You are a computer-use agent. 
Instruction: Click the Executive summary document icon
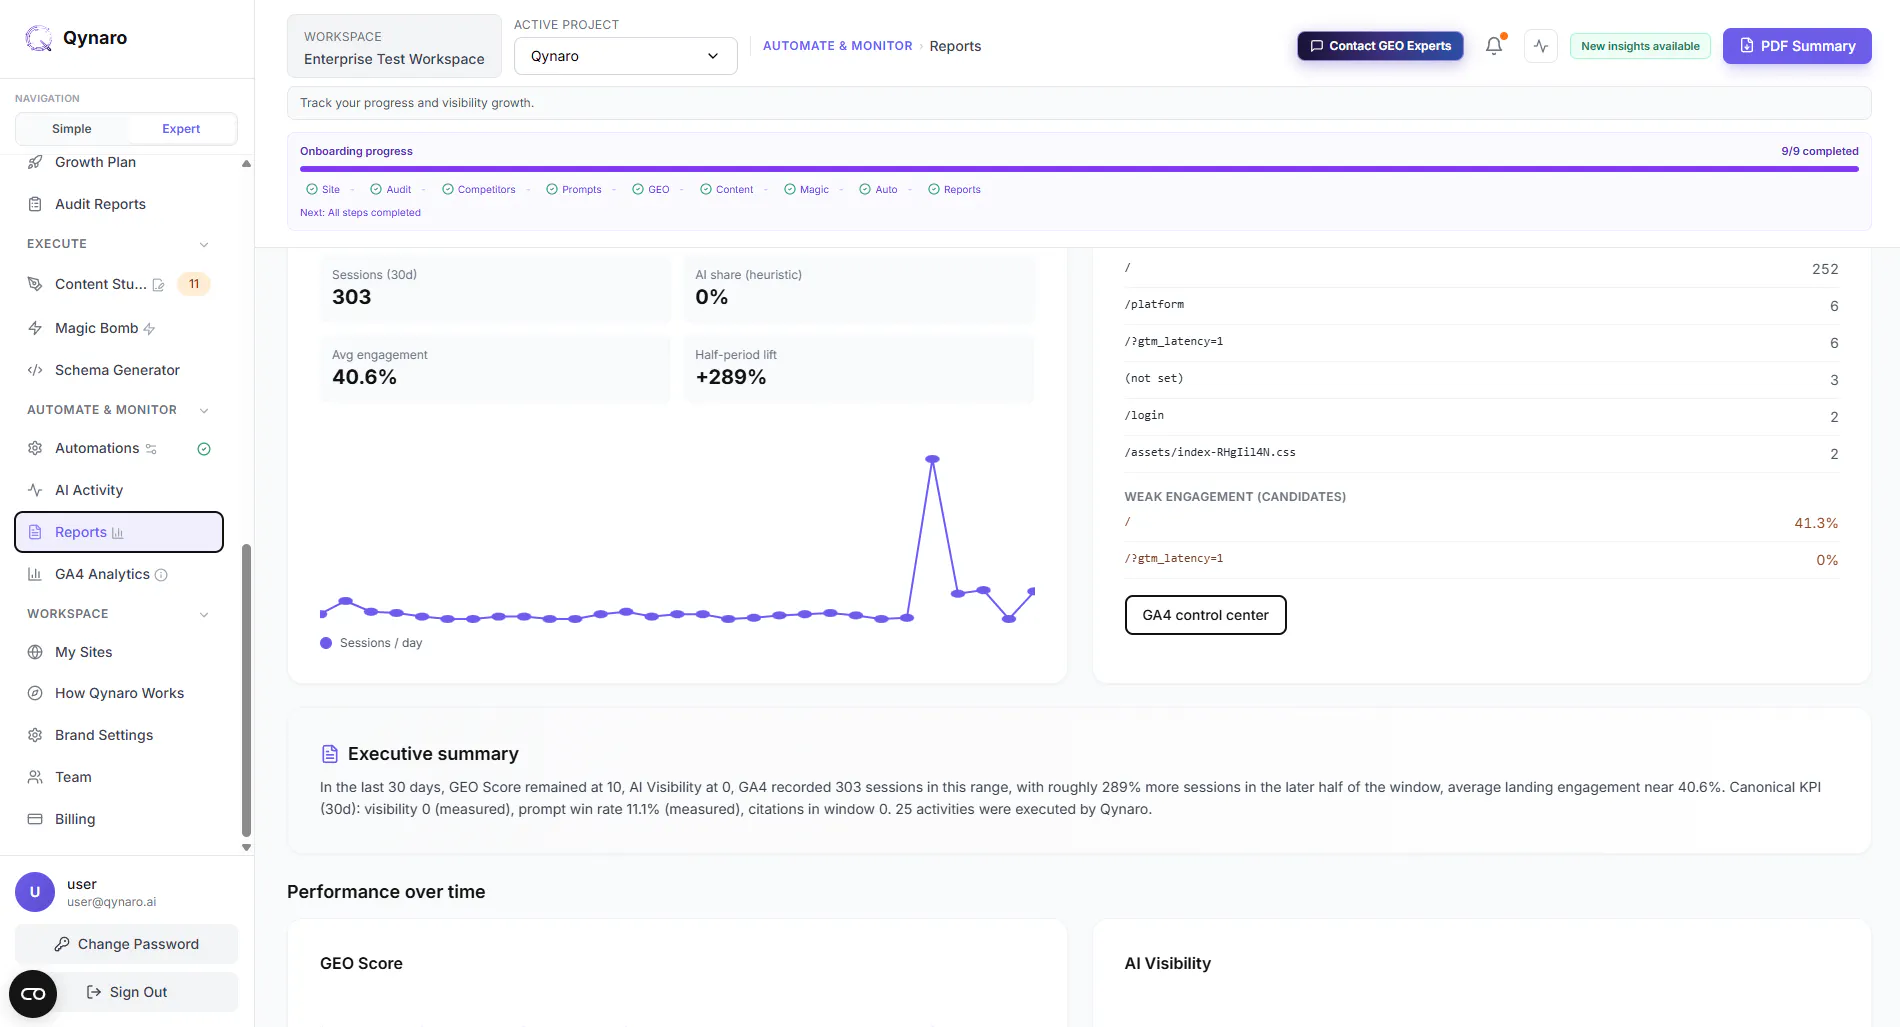330,754
